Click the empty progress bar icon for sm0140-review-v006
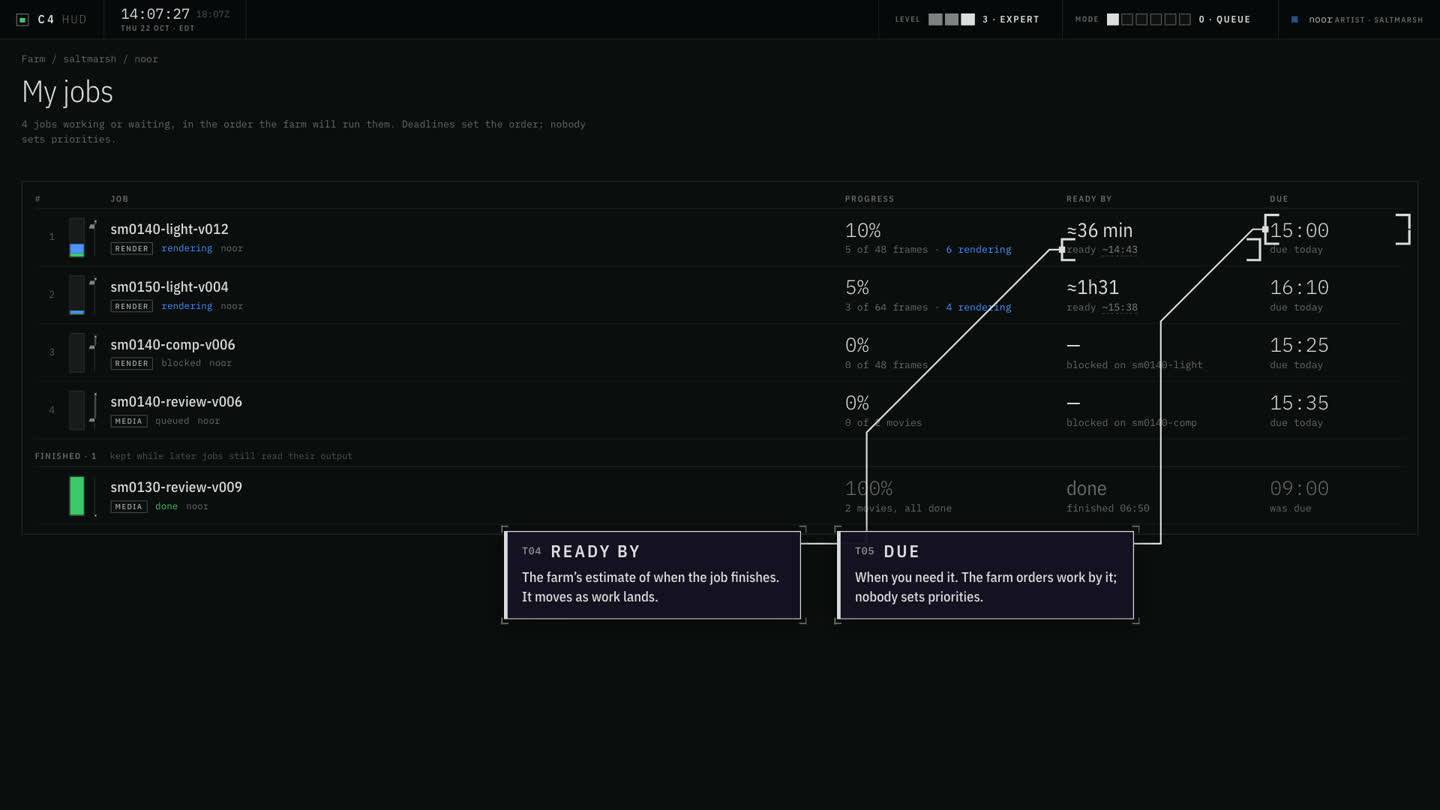The height and width of the screenshot is (810, 1440). pos(77,410)
